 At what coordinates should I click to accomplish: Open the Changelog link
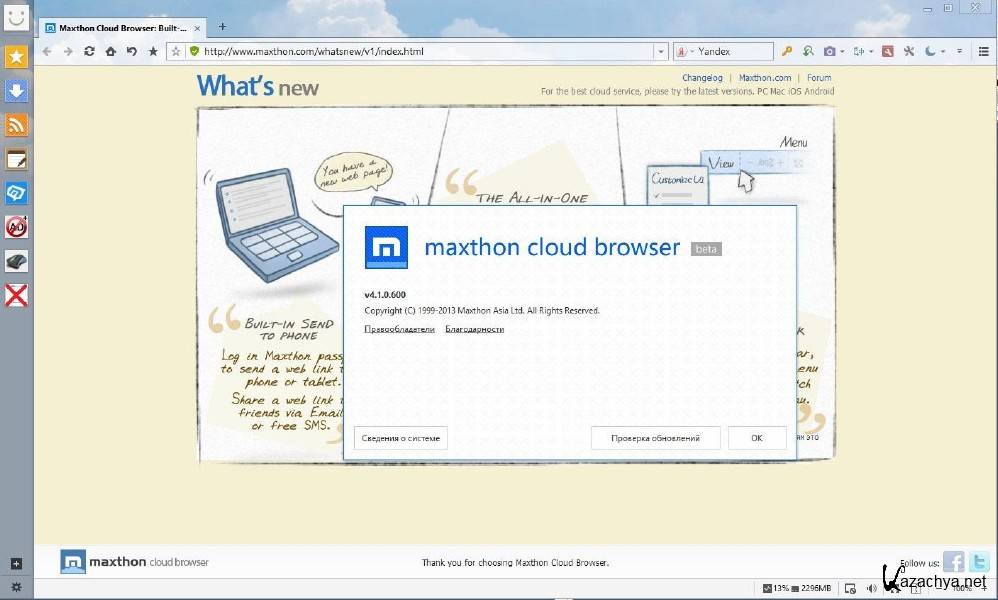pos(702,78)
